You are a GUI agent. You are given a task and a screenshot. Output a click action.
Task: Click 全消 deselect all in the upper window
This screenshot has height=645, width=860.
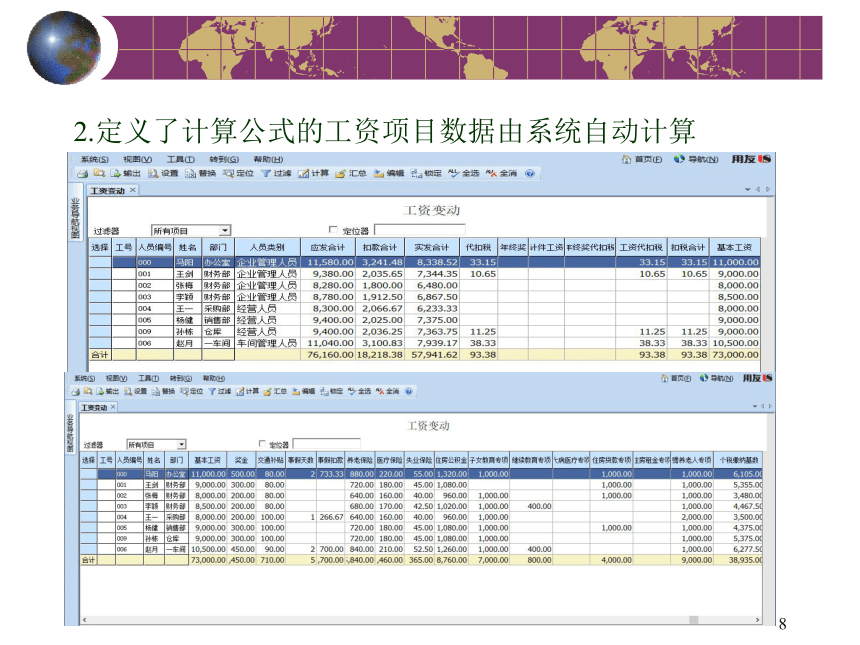pos(501,173)
